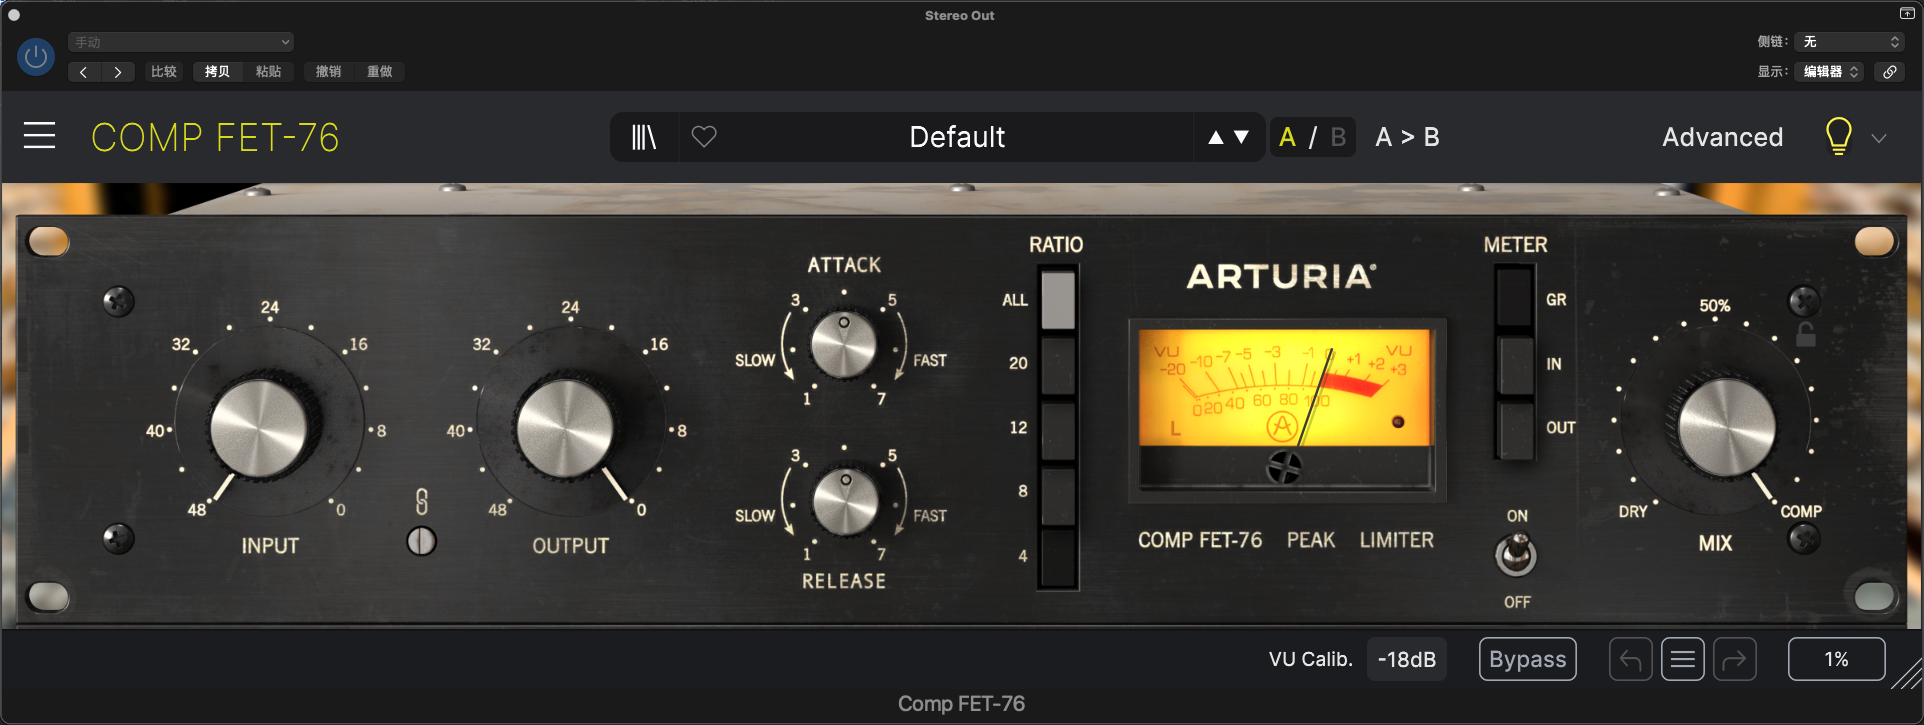The width and height of the screenshot is (1924, 725).
Task: Copy settings with A > B button
Action: tap(1407, 137)
